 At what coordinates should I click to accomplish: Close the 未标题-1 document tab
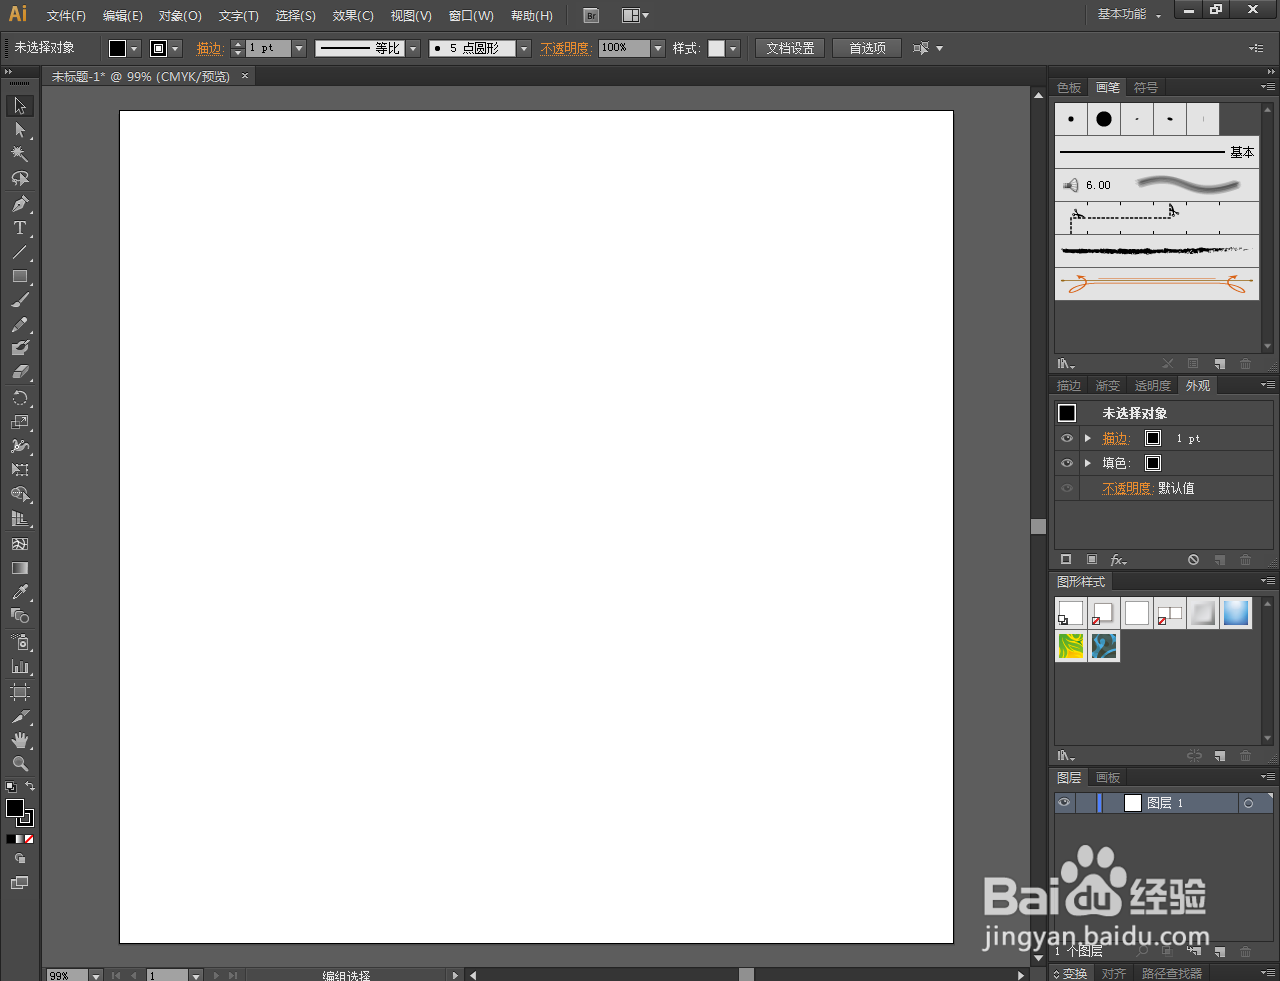tap(245, 76)
